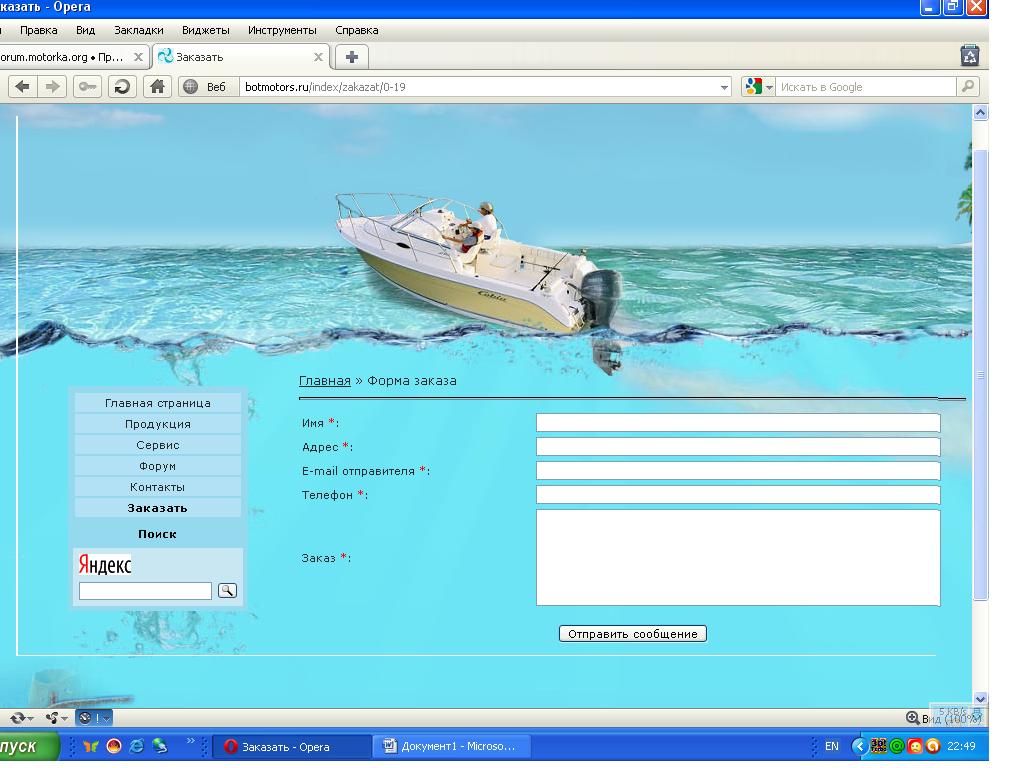The height and width of the screenshot is (768, 1024).
Task: Click the Yandex search magnifier button
Action: coord(227,591)
